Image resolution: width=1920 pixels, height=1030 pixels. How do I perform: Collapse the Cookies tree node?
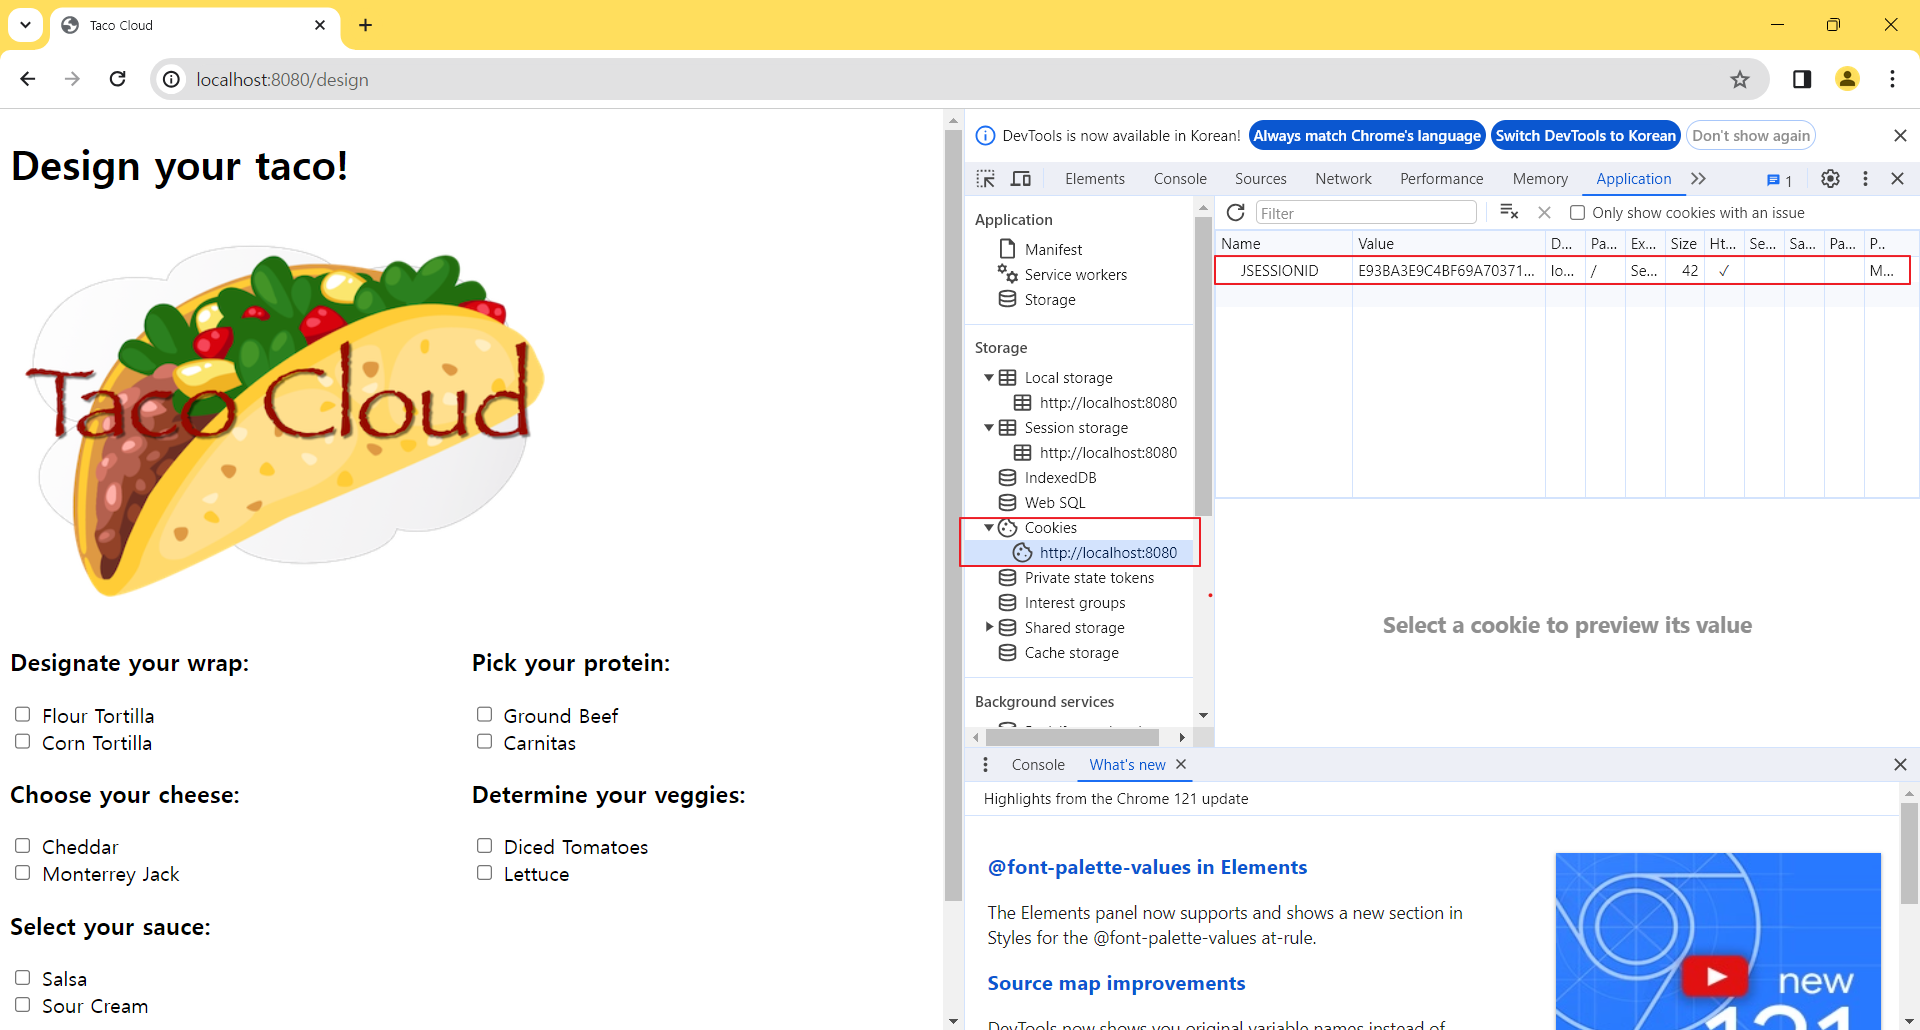pos(989,527)
